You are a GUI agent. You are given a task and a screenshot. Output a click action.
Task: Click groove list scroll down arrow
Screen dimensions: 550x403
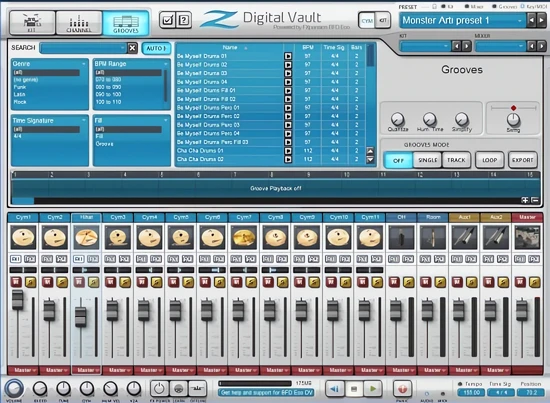(370, 160)
